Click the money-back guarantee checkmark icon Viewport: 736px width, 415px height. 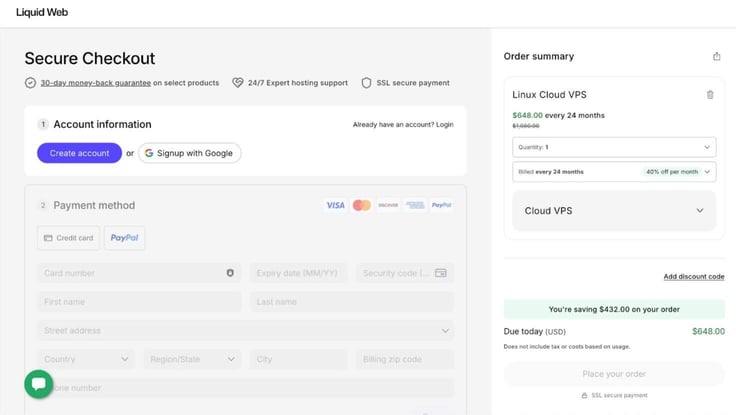tap(30, 83)
